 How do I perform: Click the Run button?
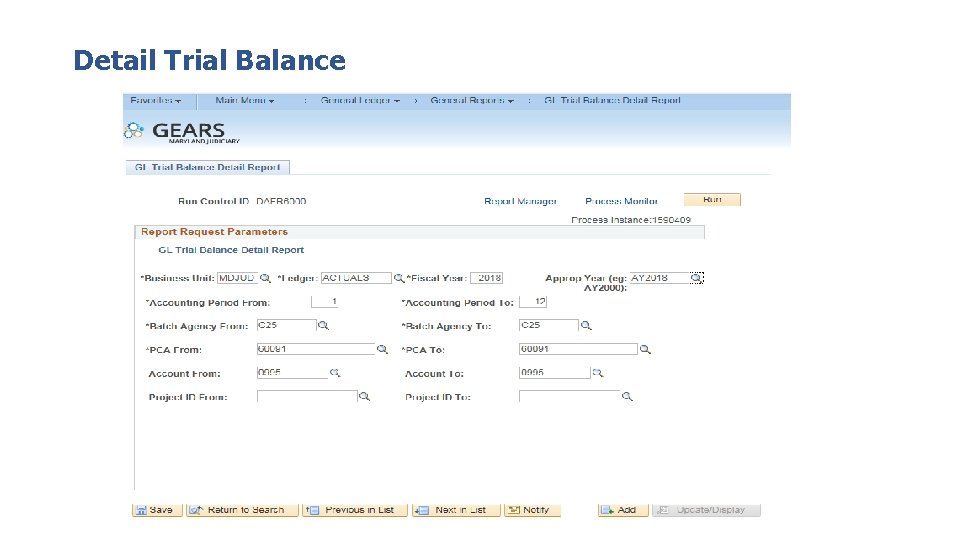pyautogui.click(x=713, y=200)
